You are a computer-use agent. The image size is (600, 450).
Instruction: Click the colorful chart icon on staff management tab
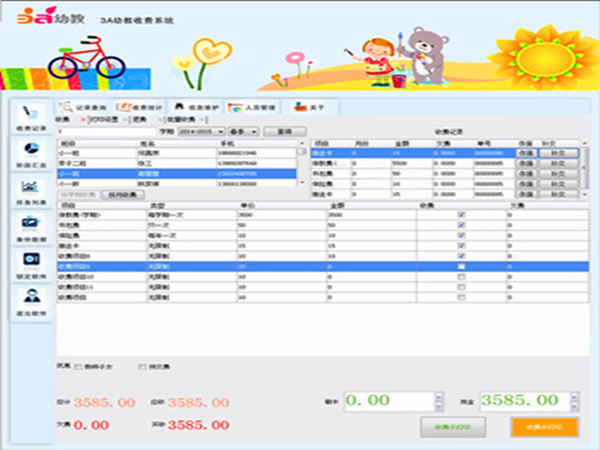[235, 108]
